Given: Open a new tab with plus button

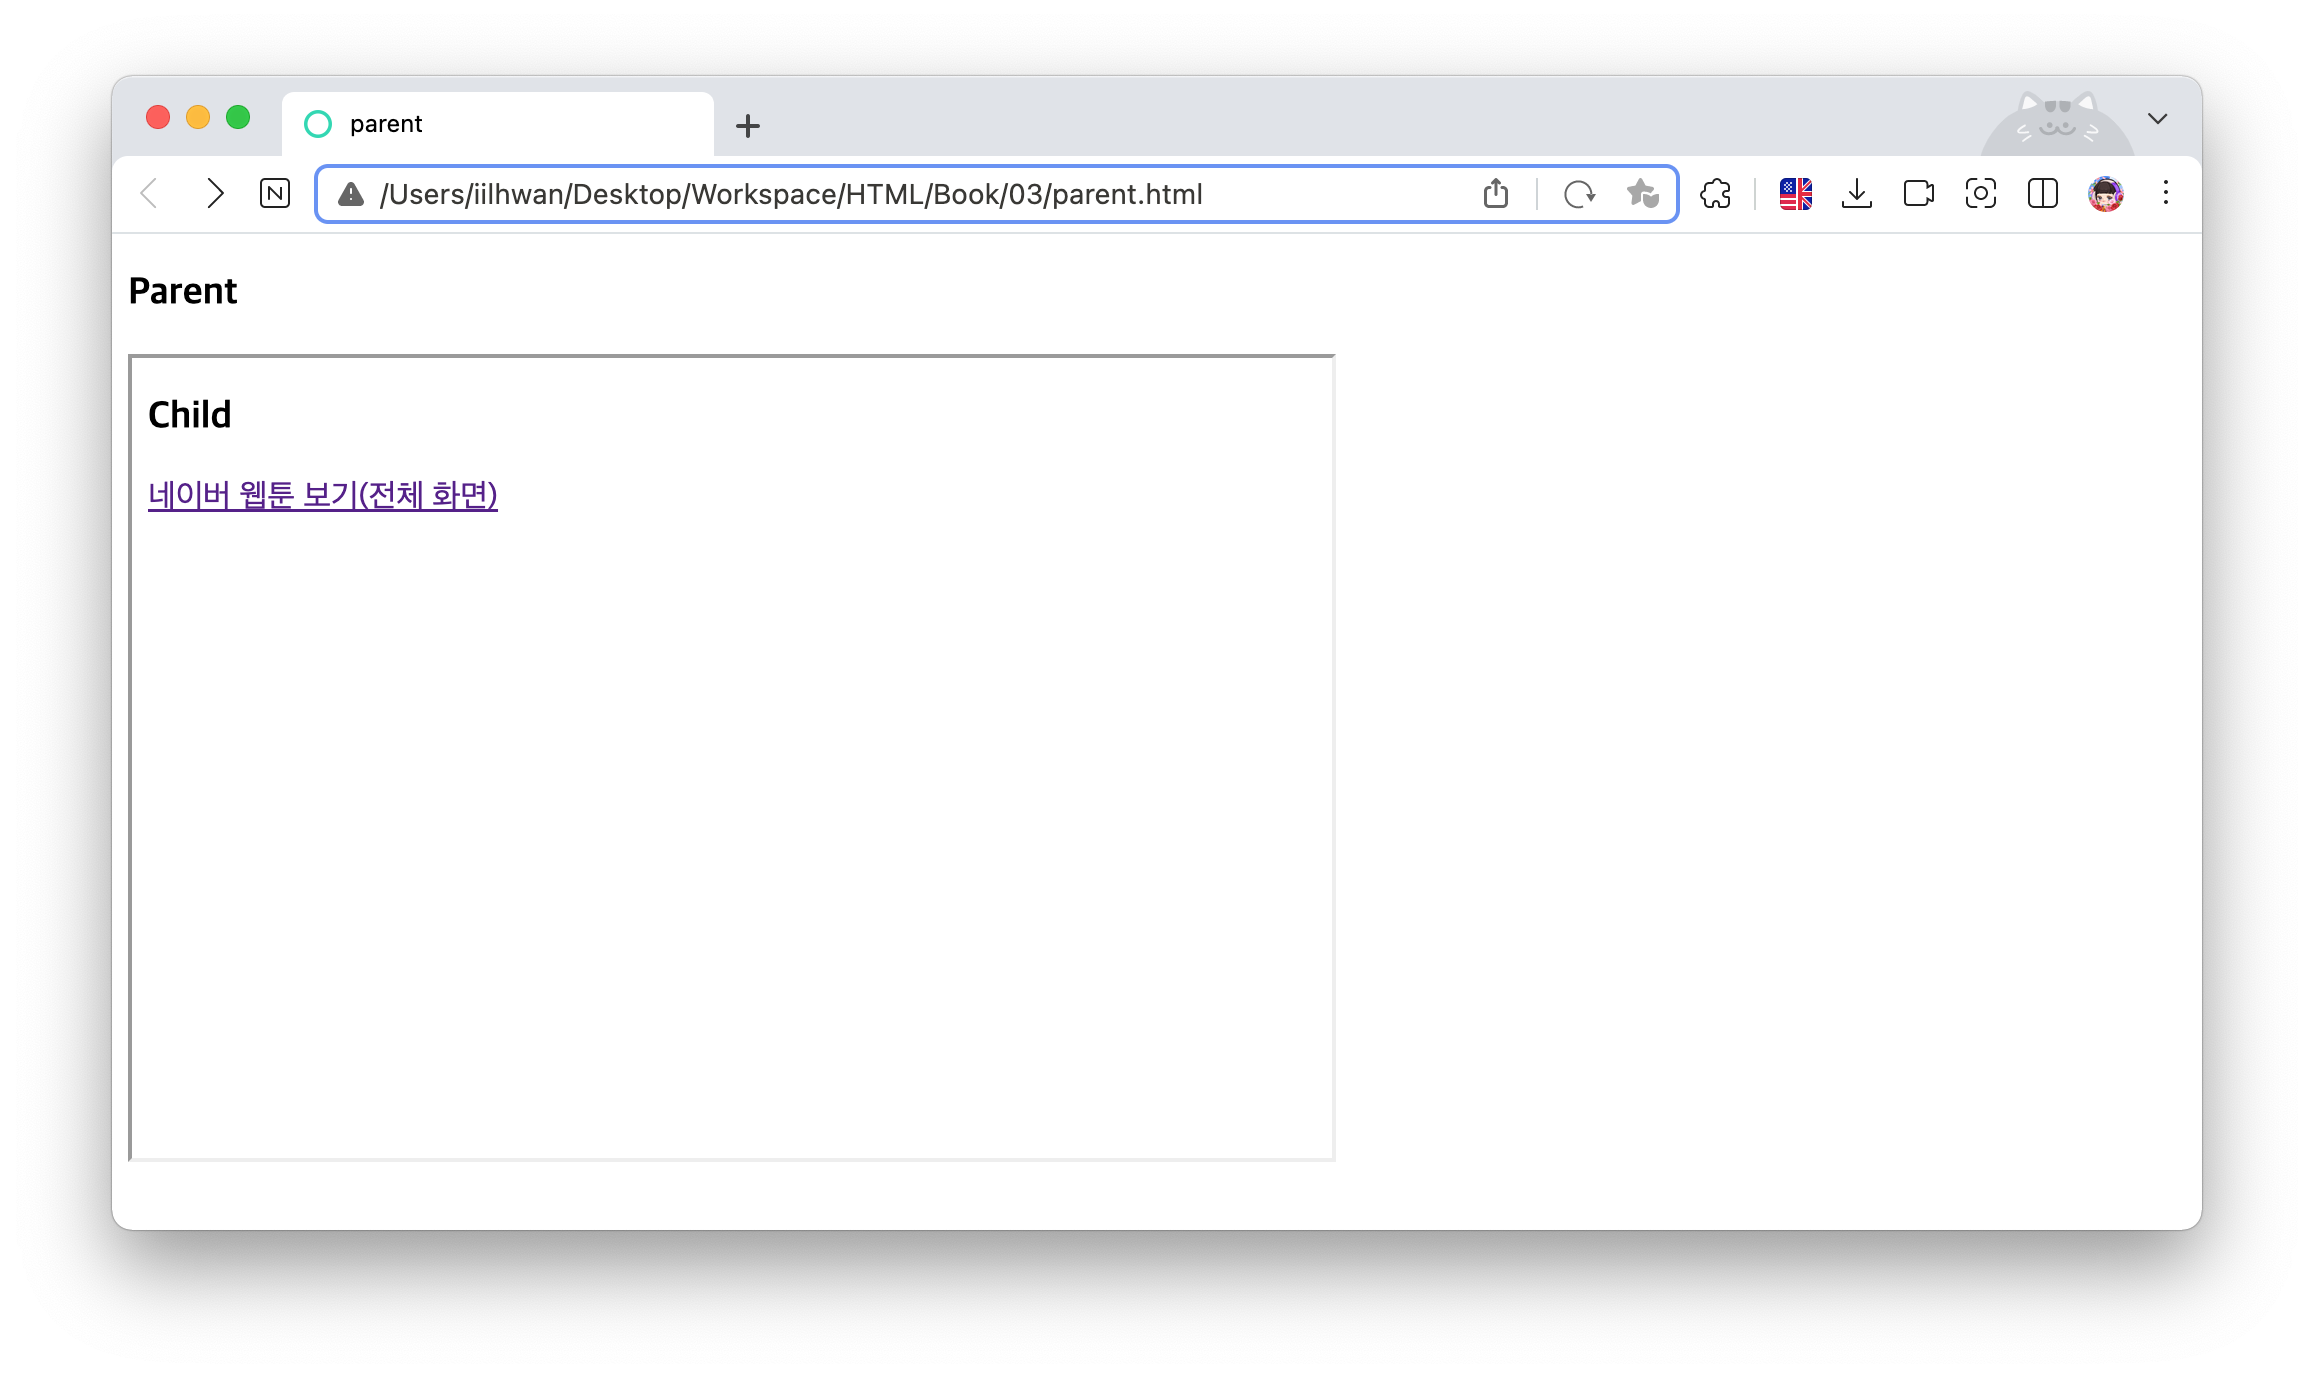Looking at the screenshot, I should pyautogui.click(x=747, y=126).
